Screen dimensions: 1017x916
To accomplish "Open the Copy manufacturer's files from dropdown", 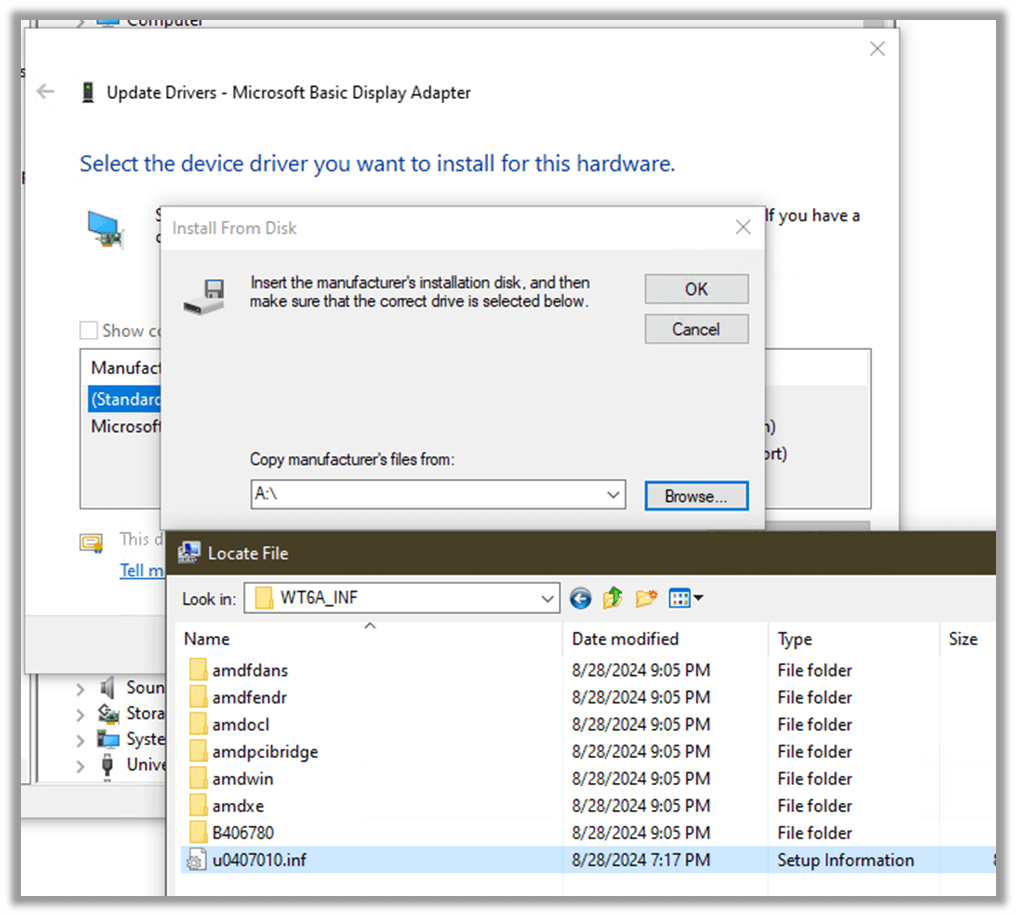I will tap(613, 495).
